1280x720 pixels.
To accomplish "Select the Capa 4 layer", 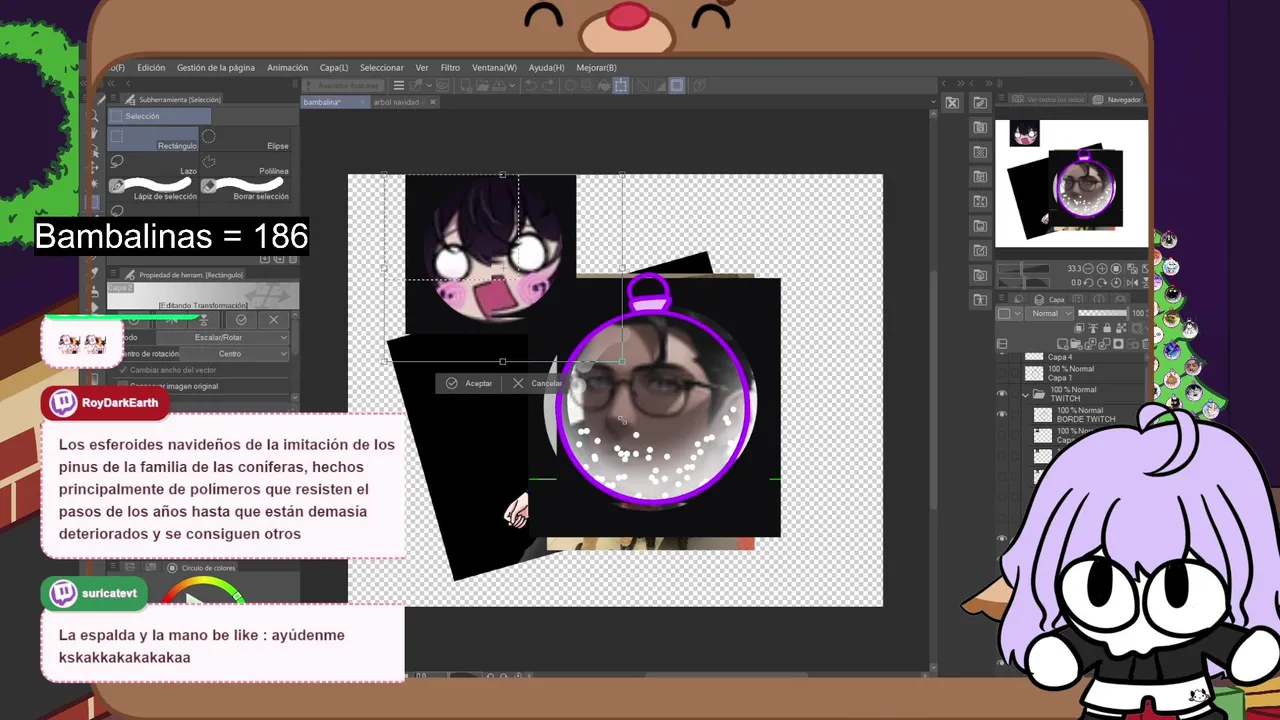I will [1085, 357].
